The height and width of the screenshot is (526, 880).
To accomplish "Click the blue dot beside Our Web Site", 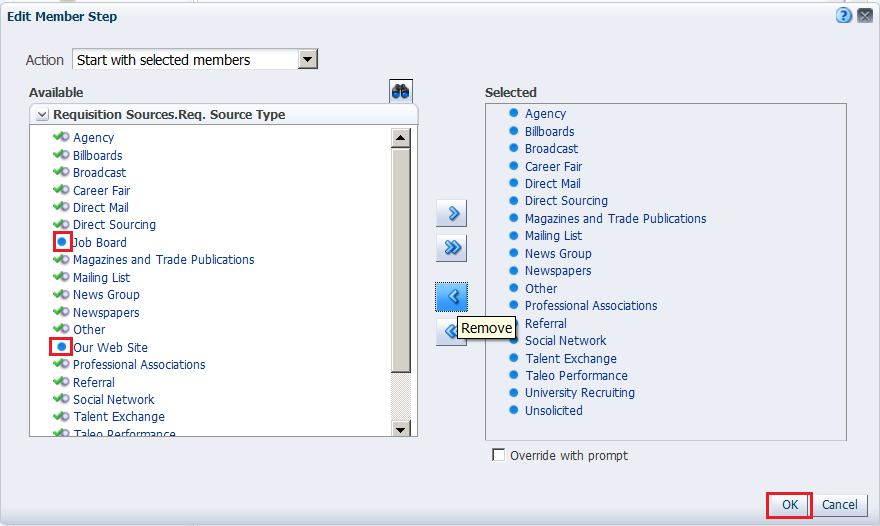I will [61, 347].
